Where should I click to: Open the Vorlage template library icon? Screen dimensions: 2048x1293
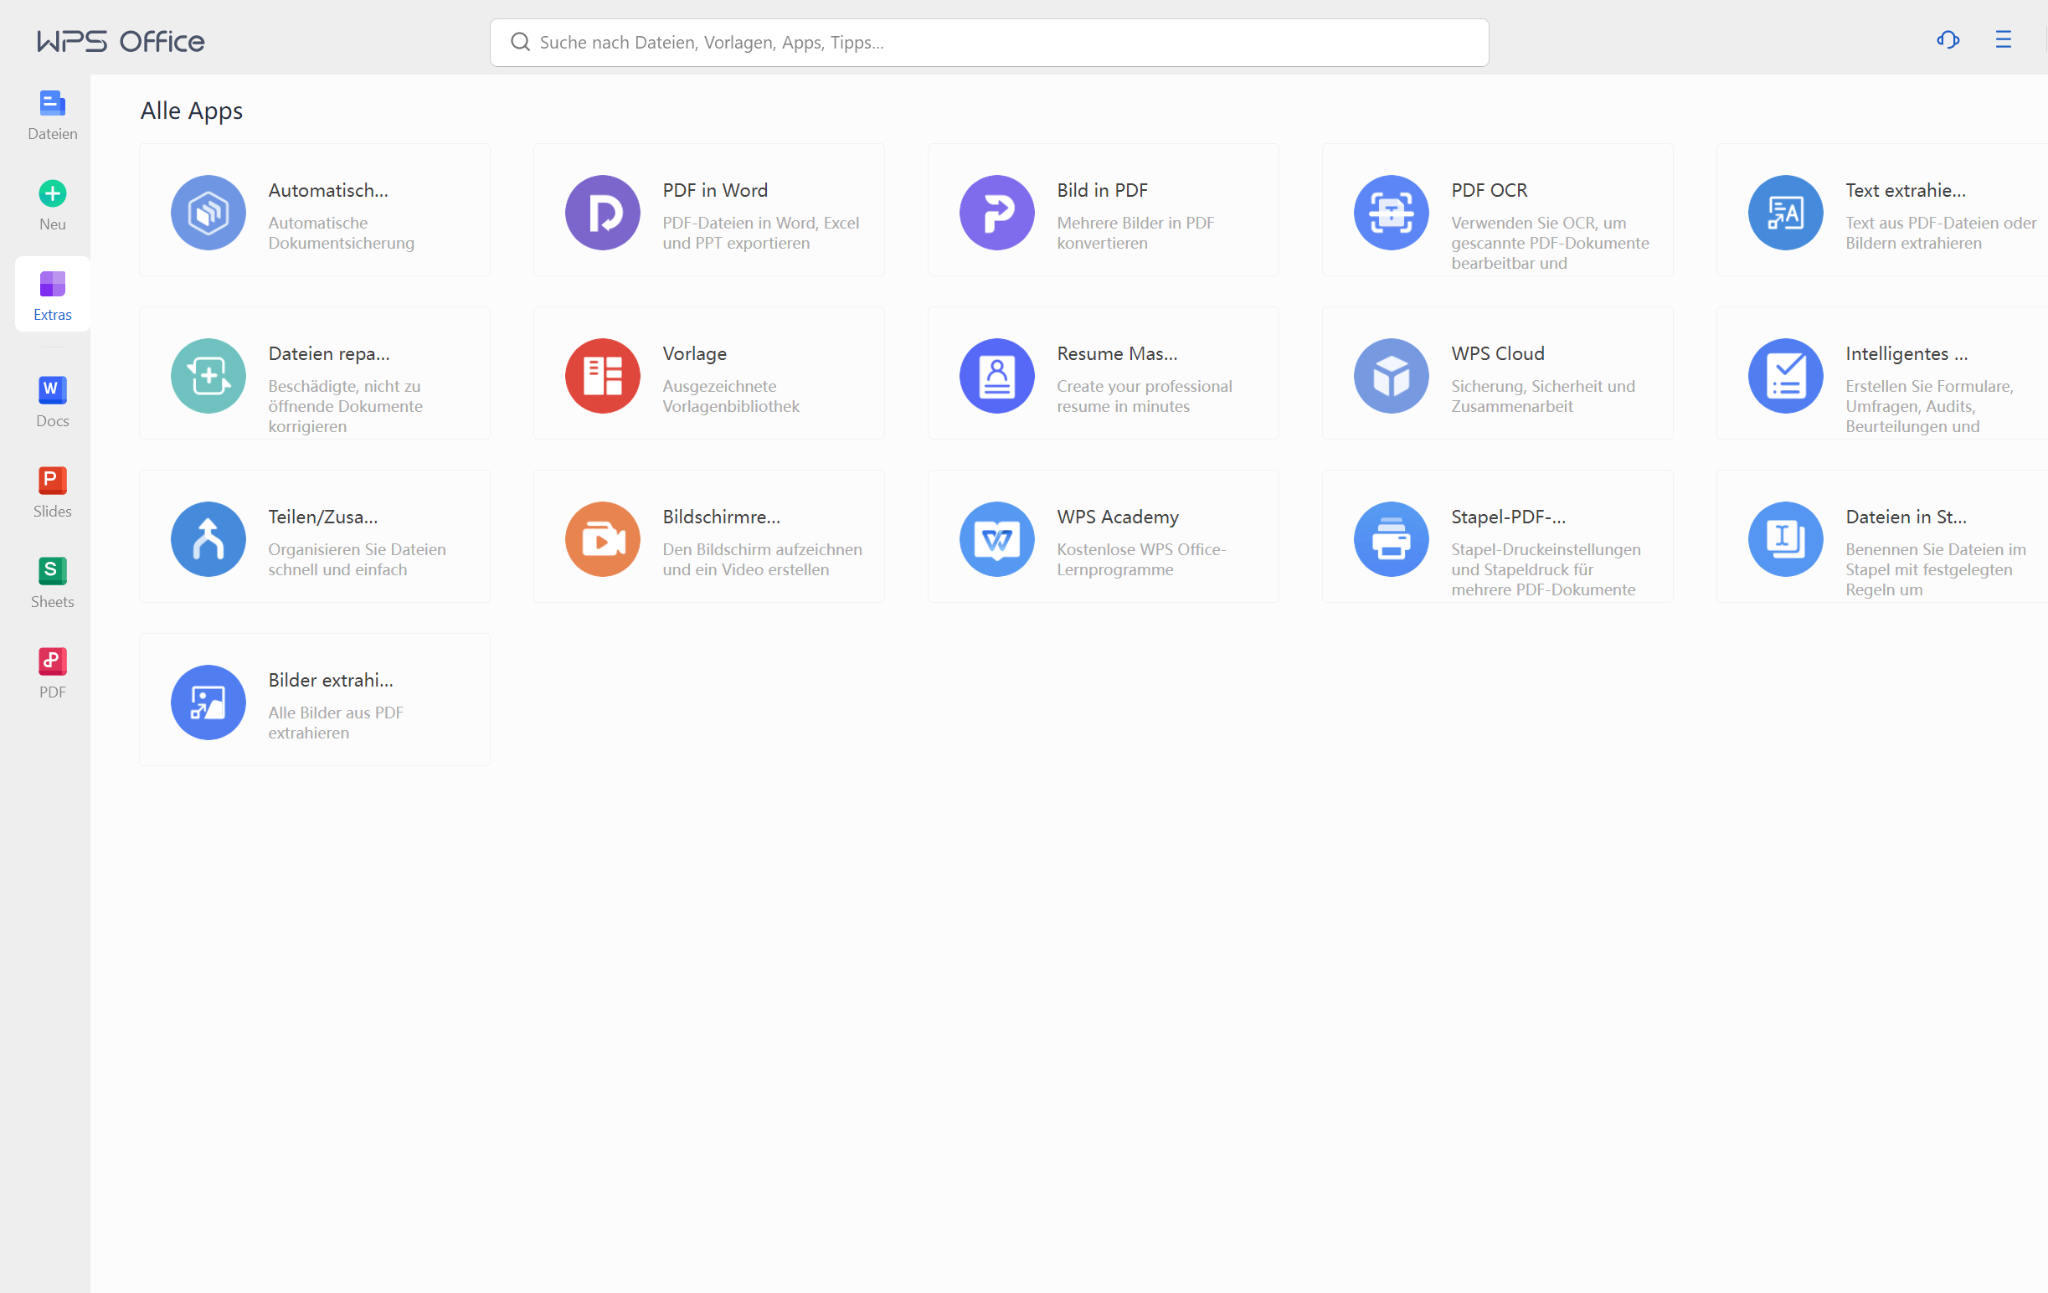[x=602, y=375]
